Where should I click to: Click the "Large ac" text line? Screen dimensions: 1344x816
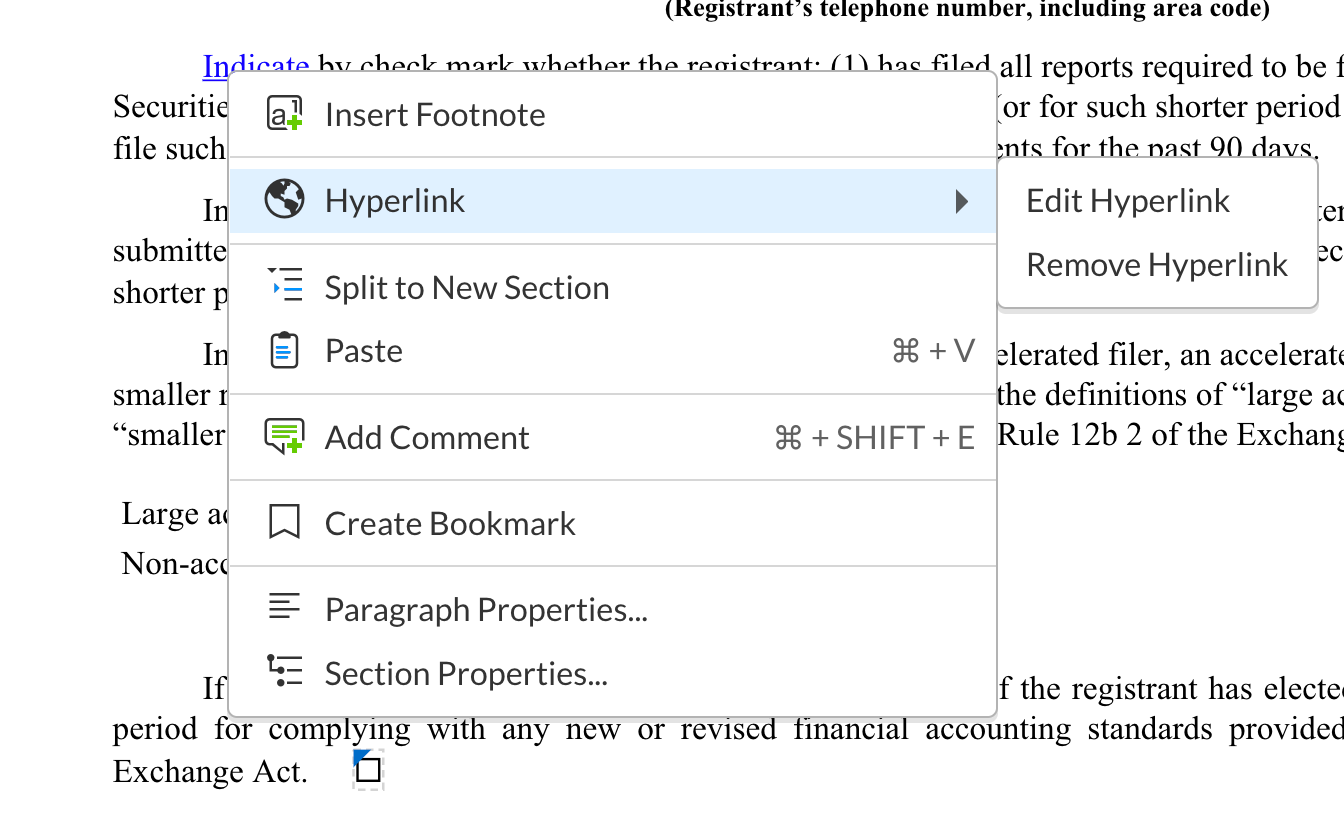[174, 514]
